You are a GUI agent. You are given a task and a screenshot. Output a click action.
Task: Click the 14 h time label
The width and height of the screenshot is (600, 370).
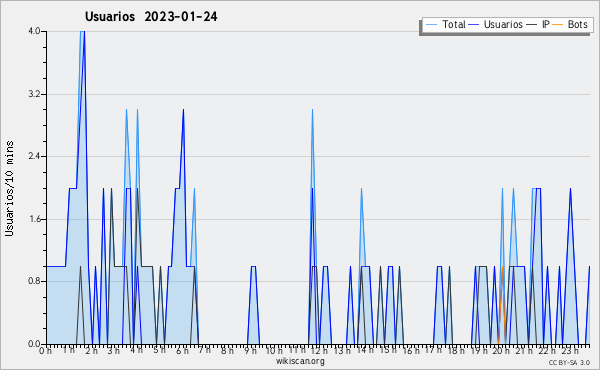pyautogui.click(x=365, y=350)
